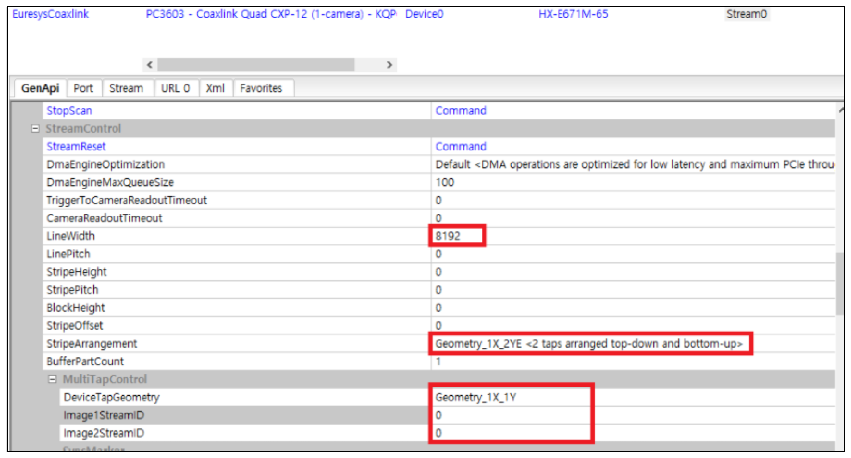Select the LinePitch feature name

68,254
